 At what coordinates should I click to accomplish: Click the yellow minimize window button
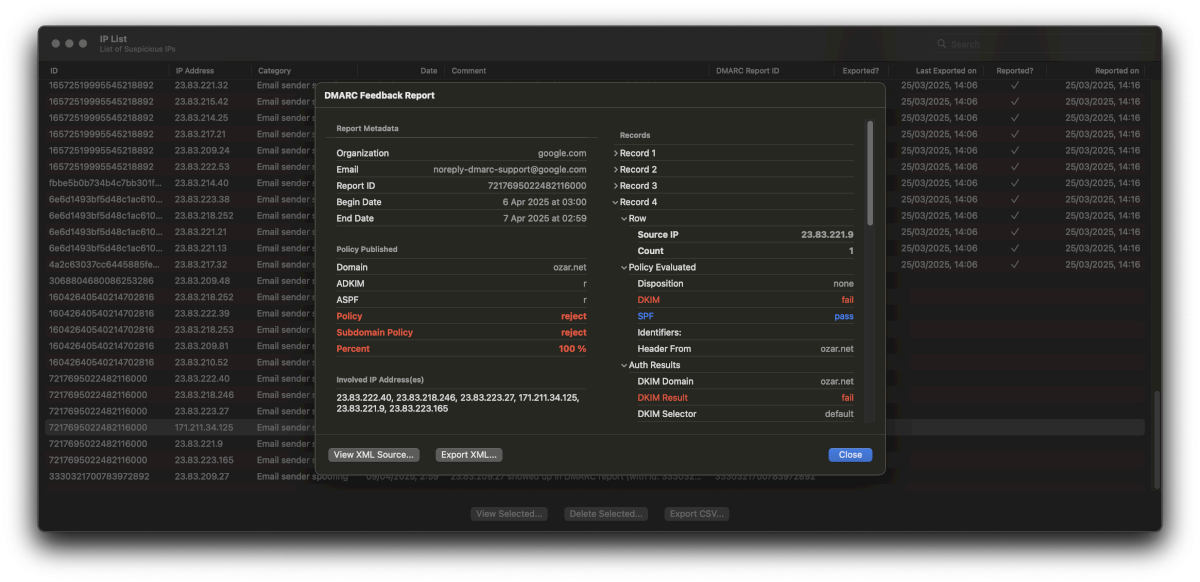tap(69, 44)
